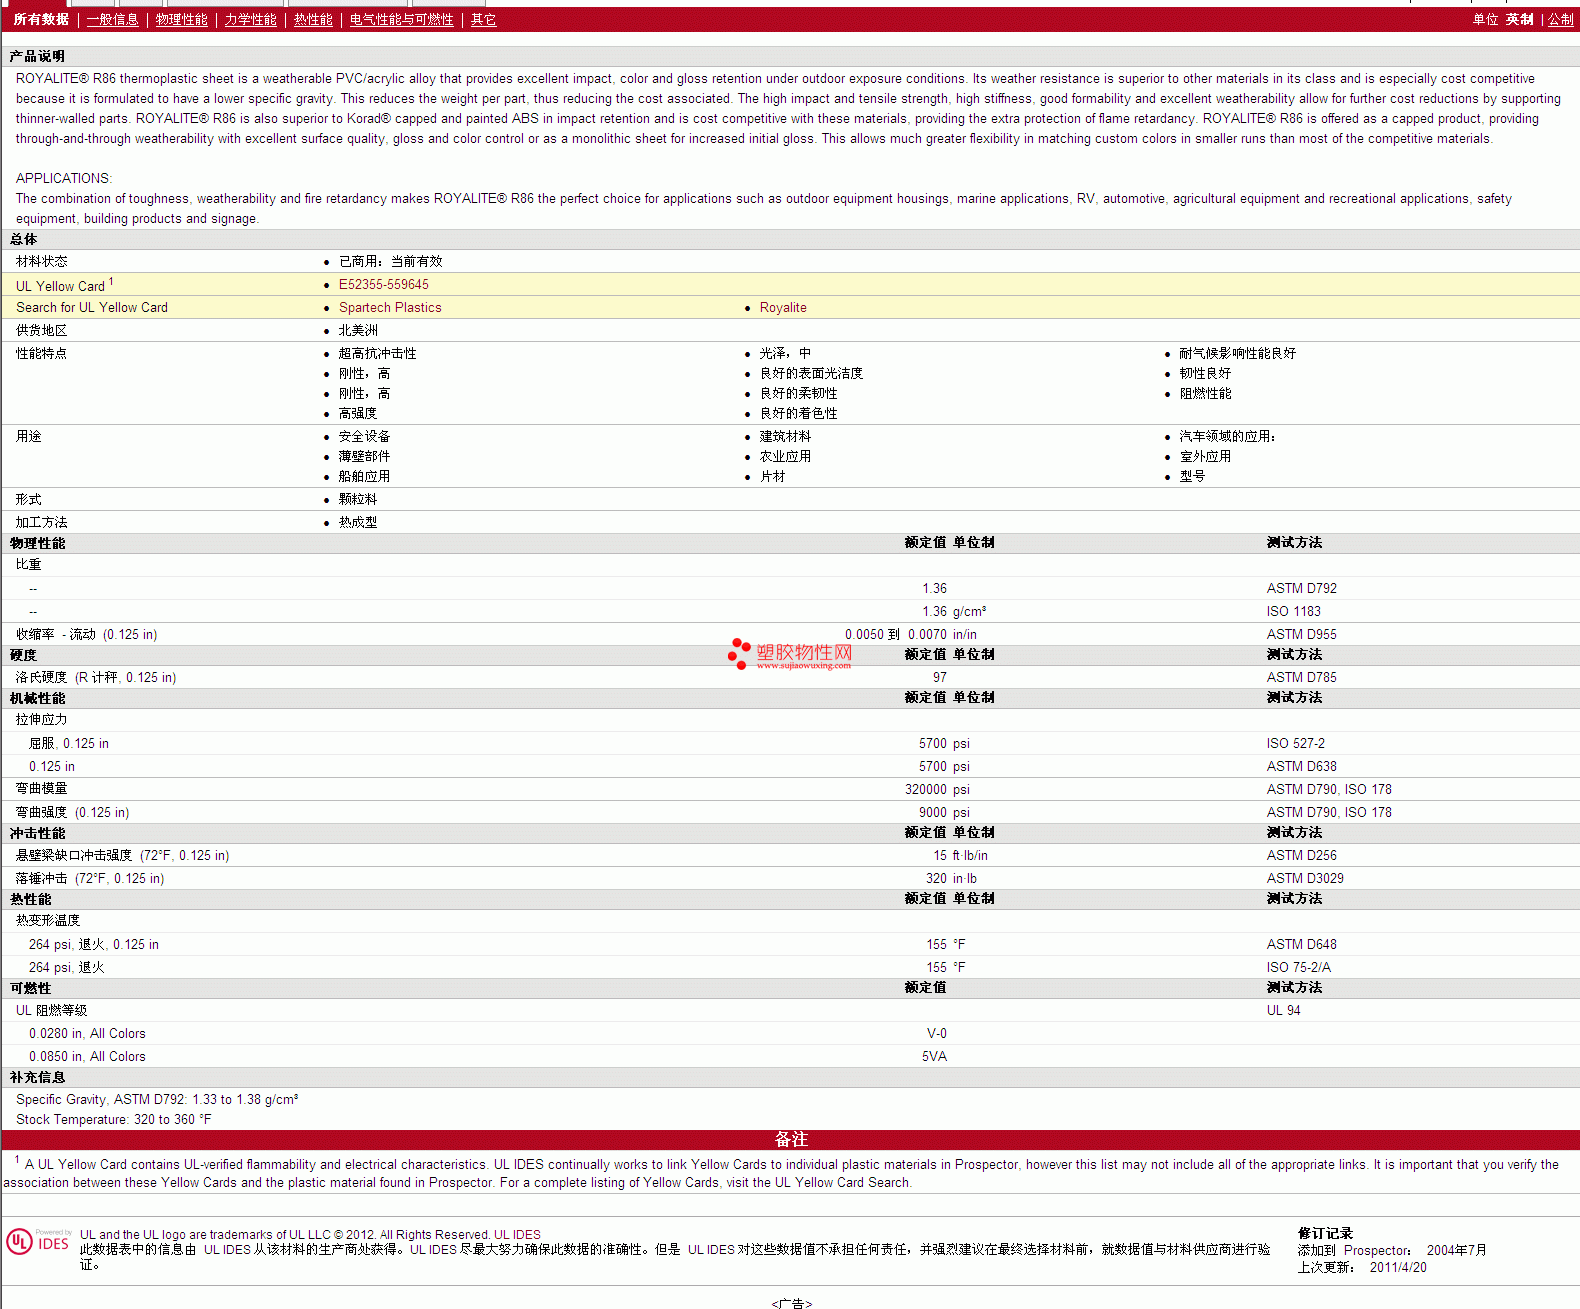Click the 北美洲 availability region

(x=358, y=331)
